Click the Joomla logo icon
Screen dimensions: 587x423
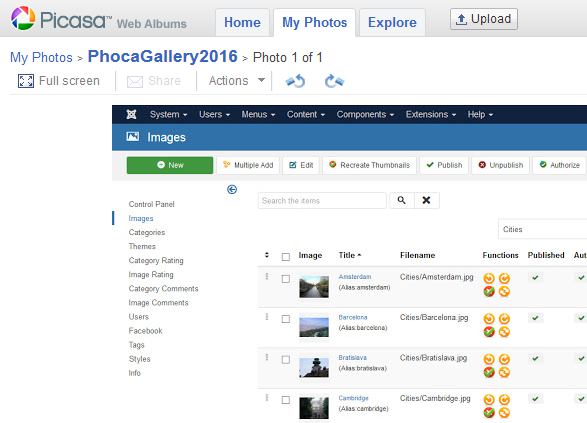[x=131, y=114]
